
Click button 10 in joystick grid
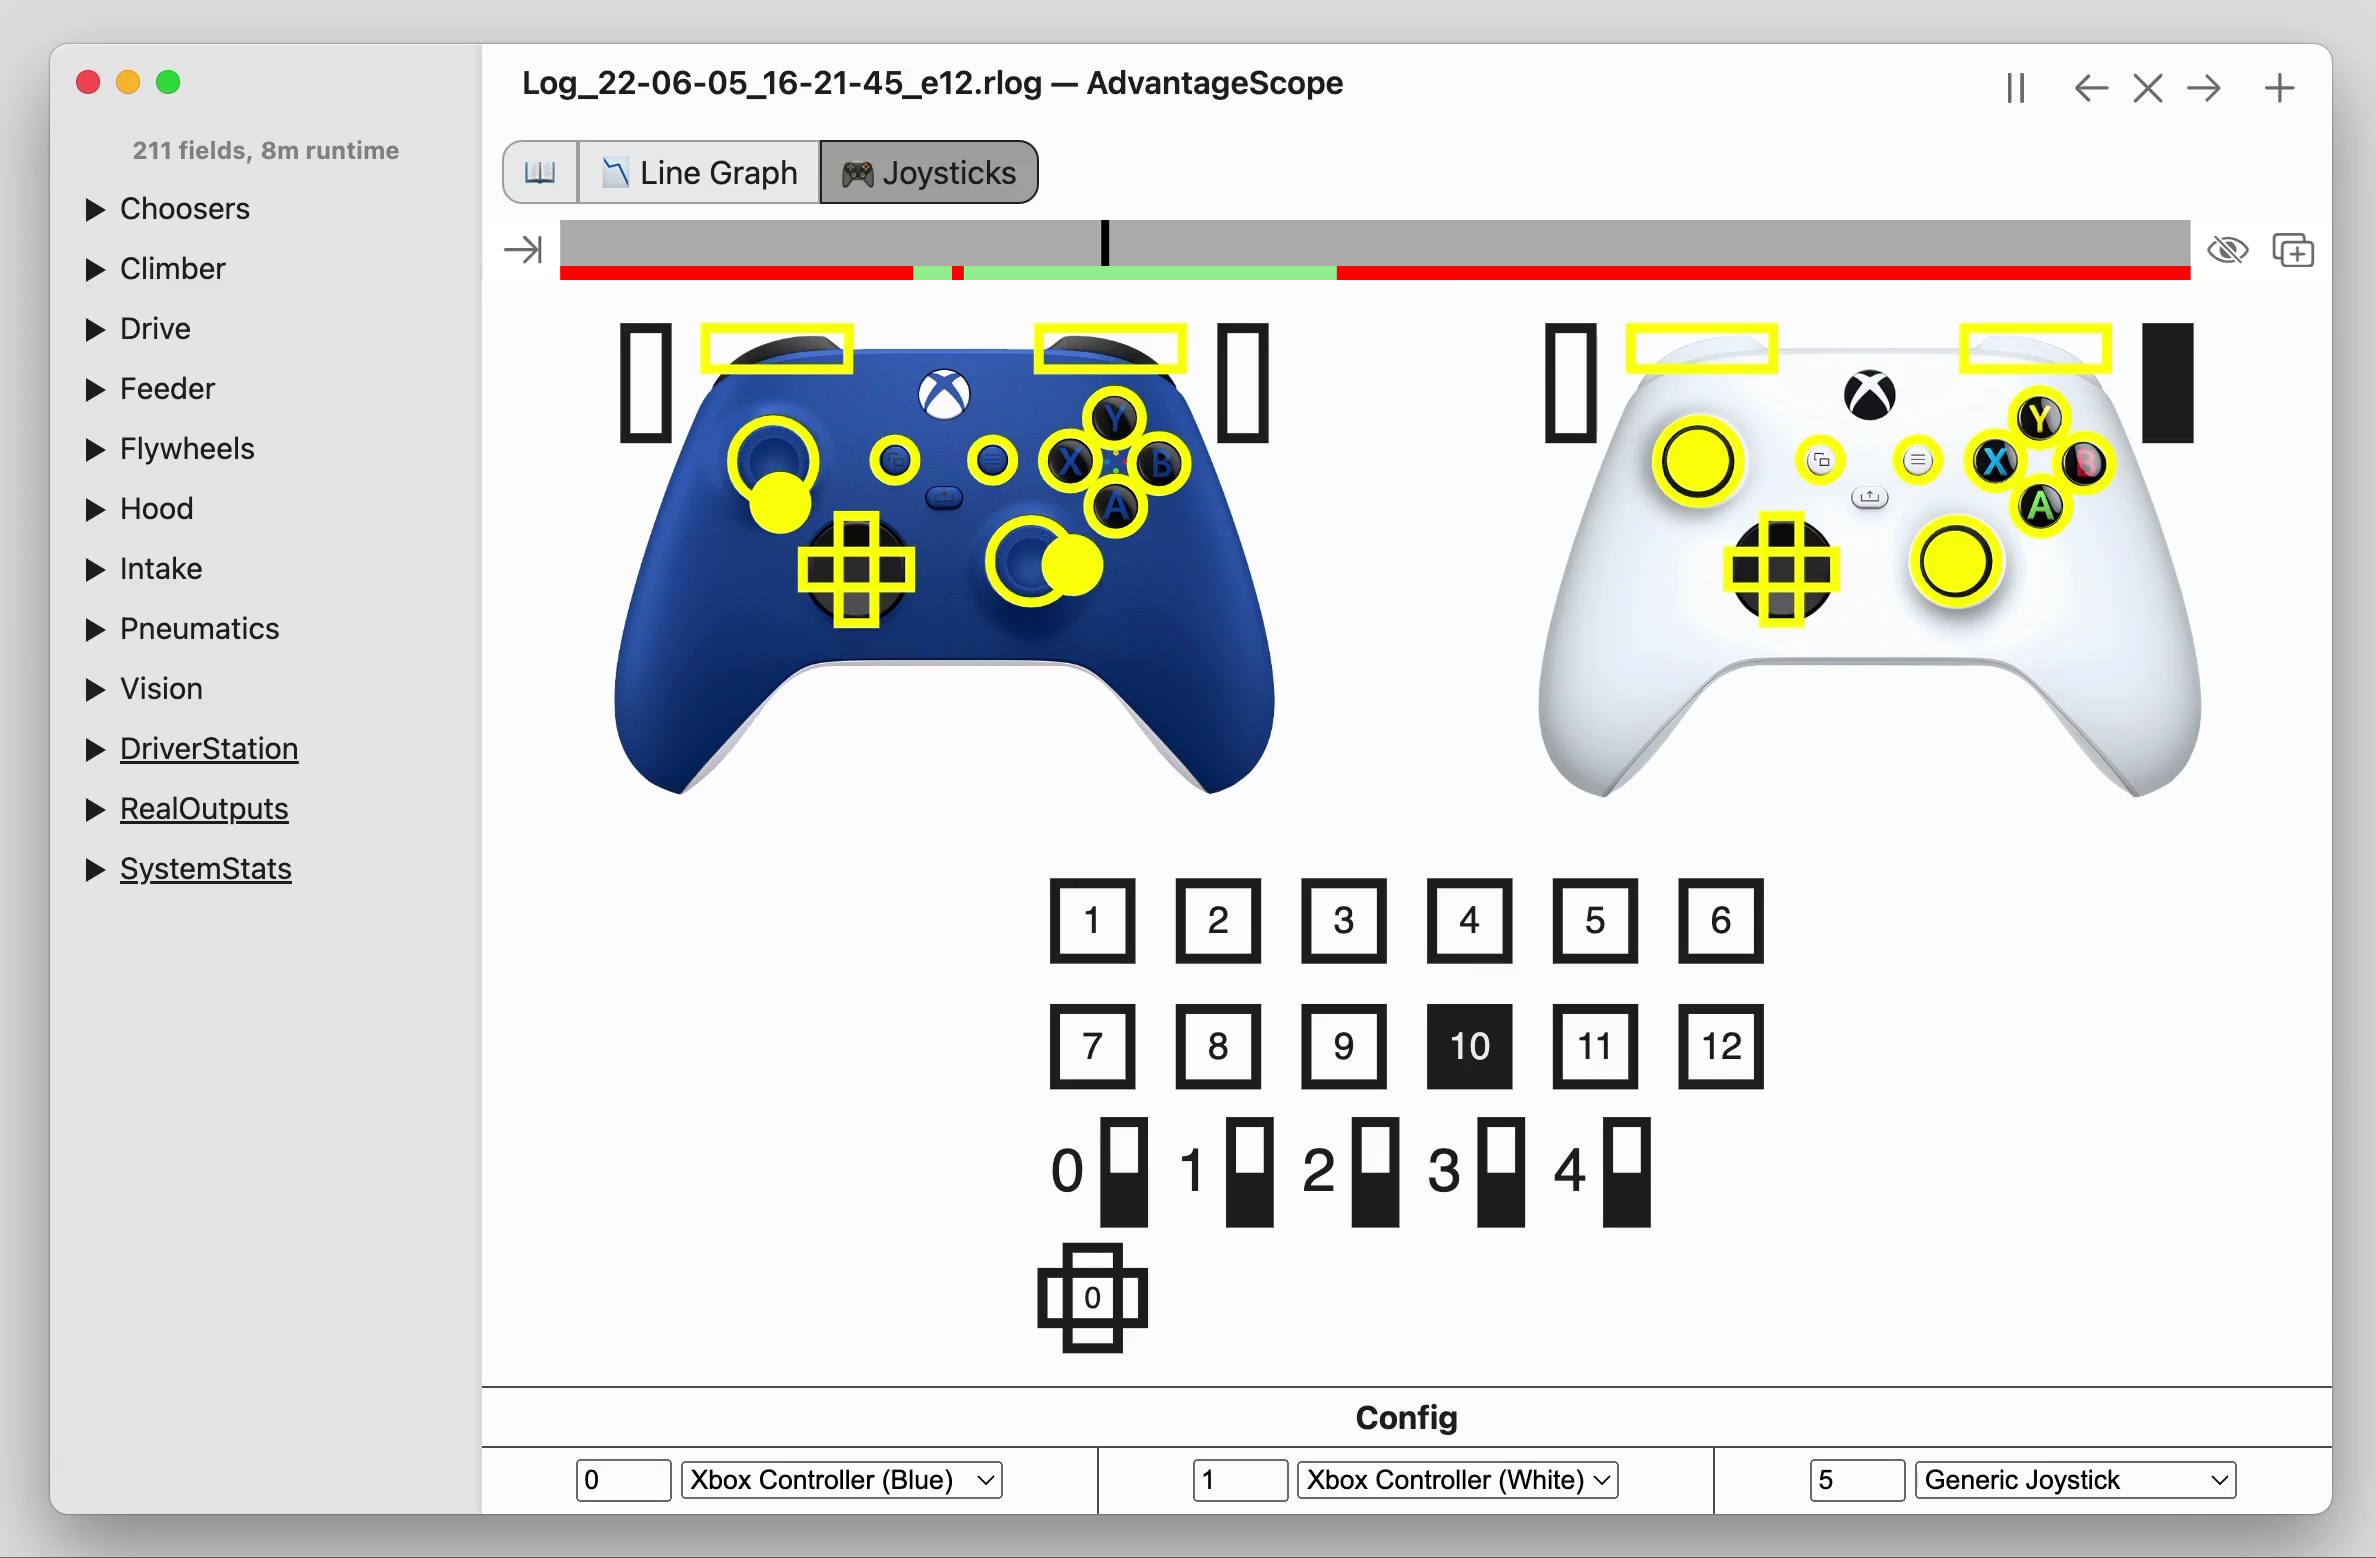click(x=1470, y=1043)
